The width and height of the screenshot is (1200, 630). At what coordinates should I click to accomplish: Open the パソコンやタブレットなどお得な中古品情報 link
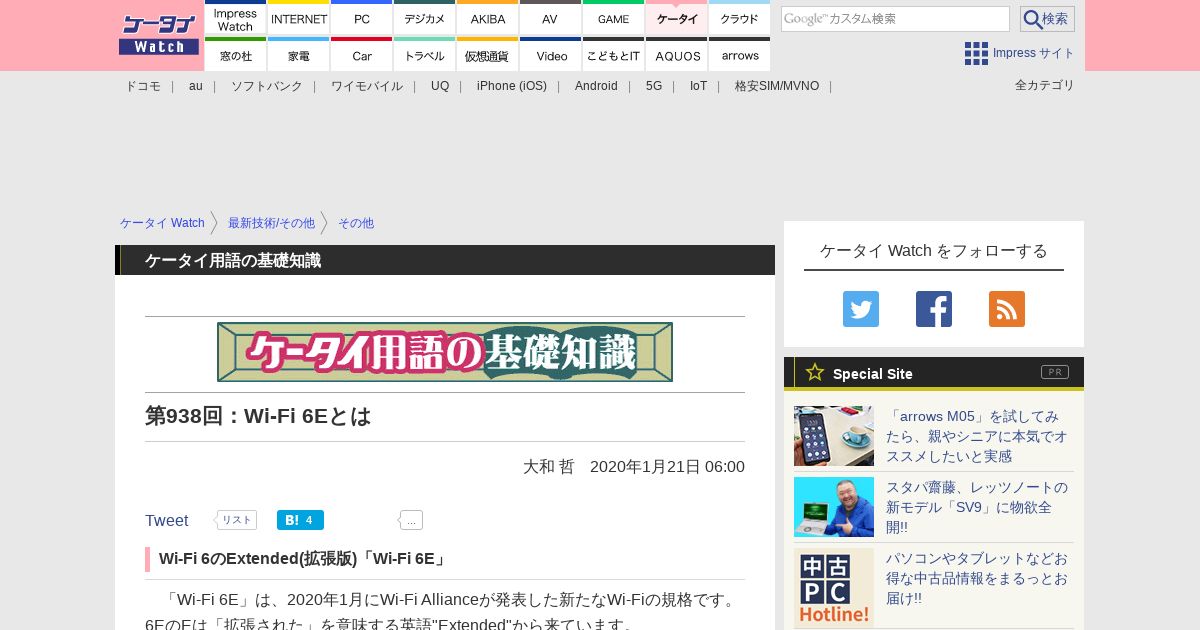coord(977,578)
